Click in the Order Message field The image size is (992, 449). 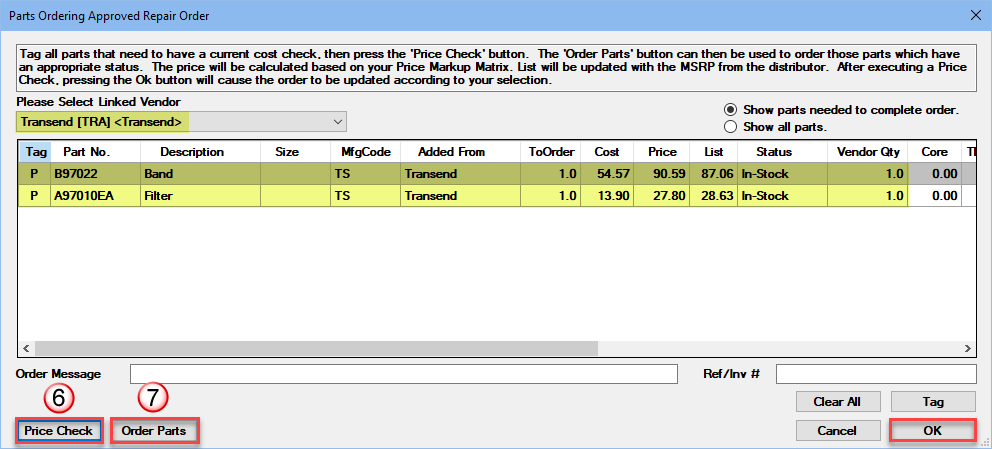pyautogui.click(x=404, y=374)
